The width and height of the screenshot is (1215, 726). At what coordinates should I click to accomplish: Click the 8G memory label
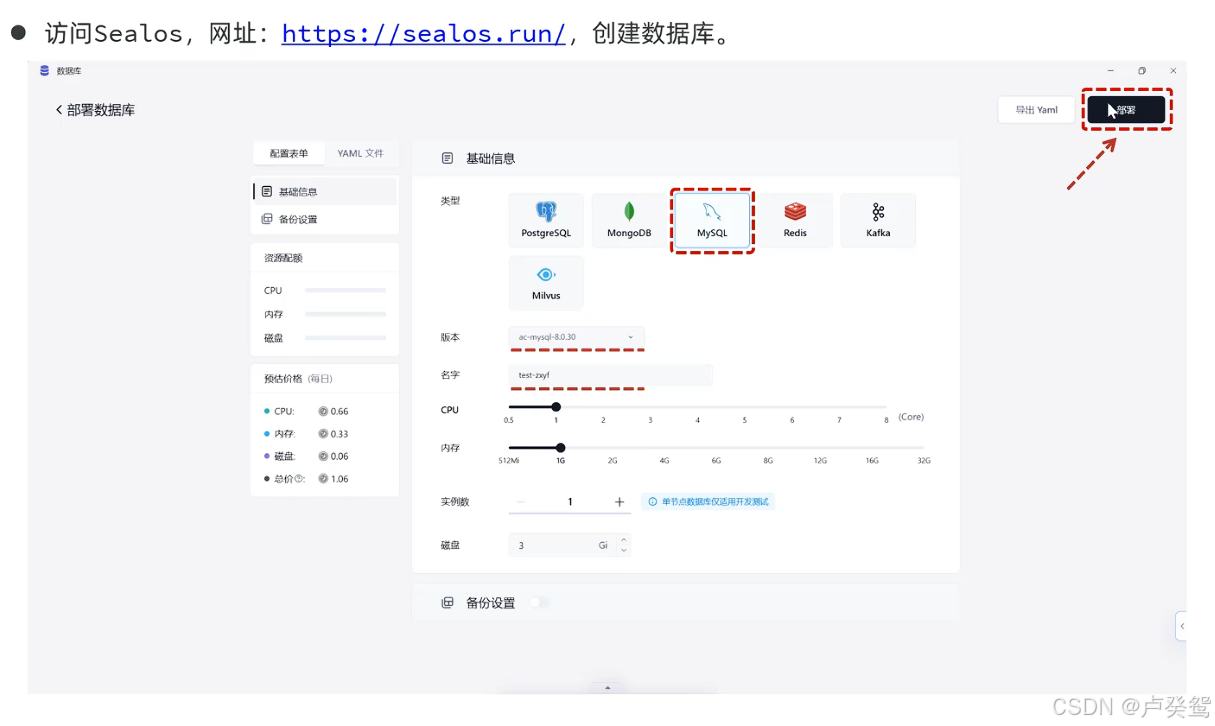click(x=768, y=461)
